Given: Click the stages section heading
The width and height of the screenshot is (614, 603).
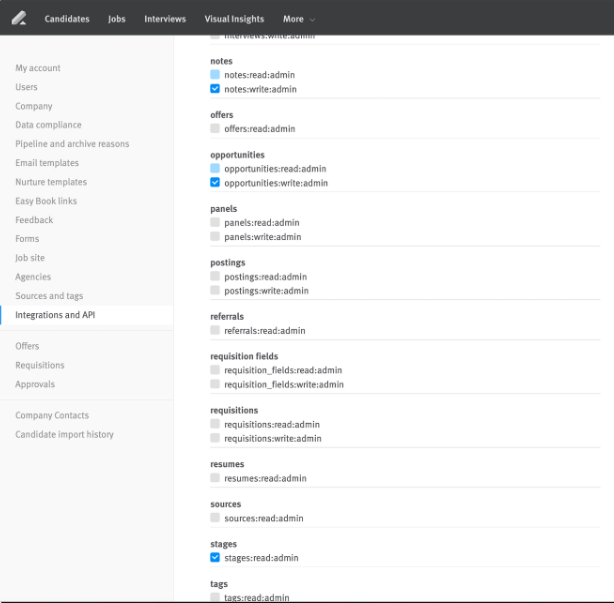Looking at the screenshot, I should pyautogui.click(x=224, y=544).
